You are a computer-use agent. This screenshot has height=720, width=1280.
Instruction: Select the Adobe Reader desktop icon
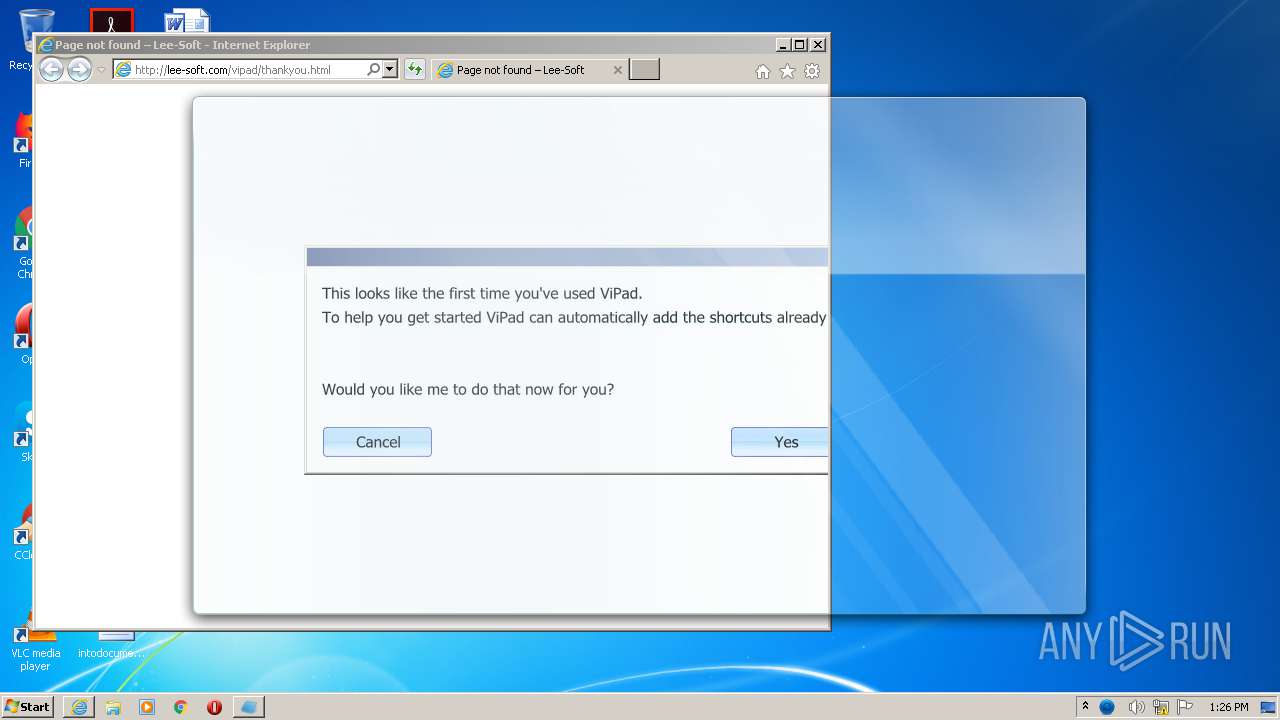[x=111, y=20]
